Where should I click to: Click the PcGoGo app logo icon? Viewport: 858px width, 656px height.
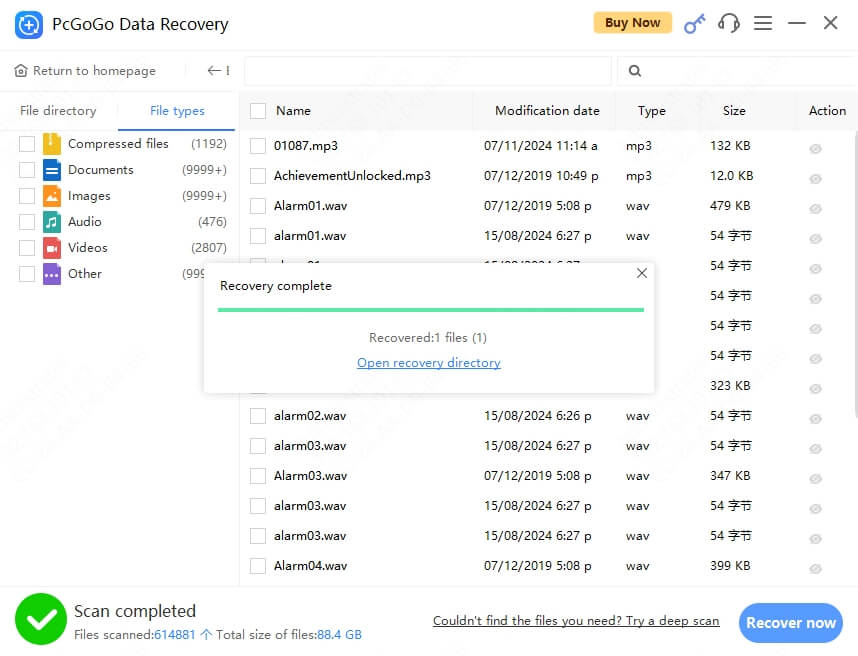[x=28, y=25]
